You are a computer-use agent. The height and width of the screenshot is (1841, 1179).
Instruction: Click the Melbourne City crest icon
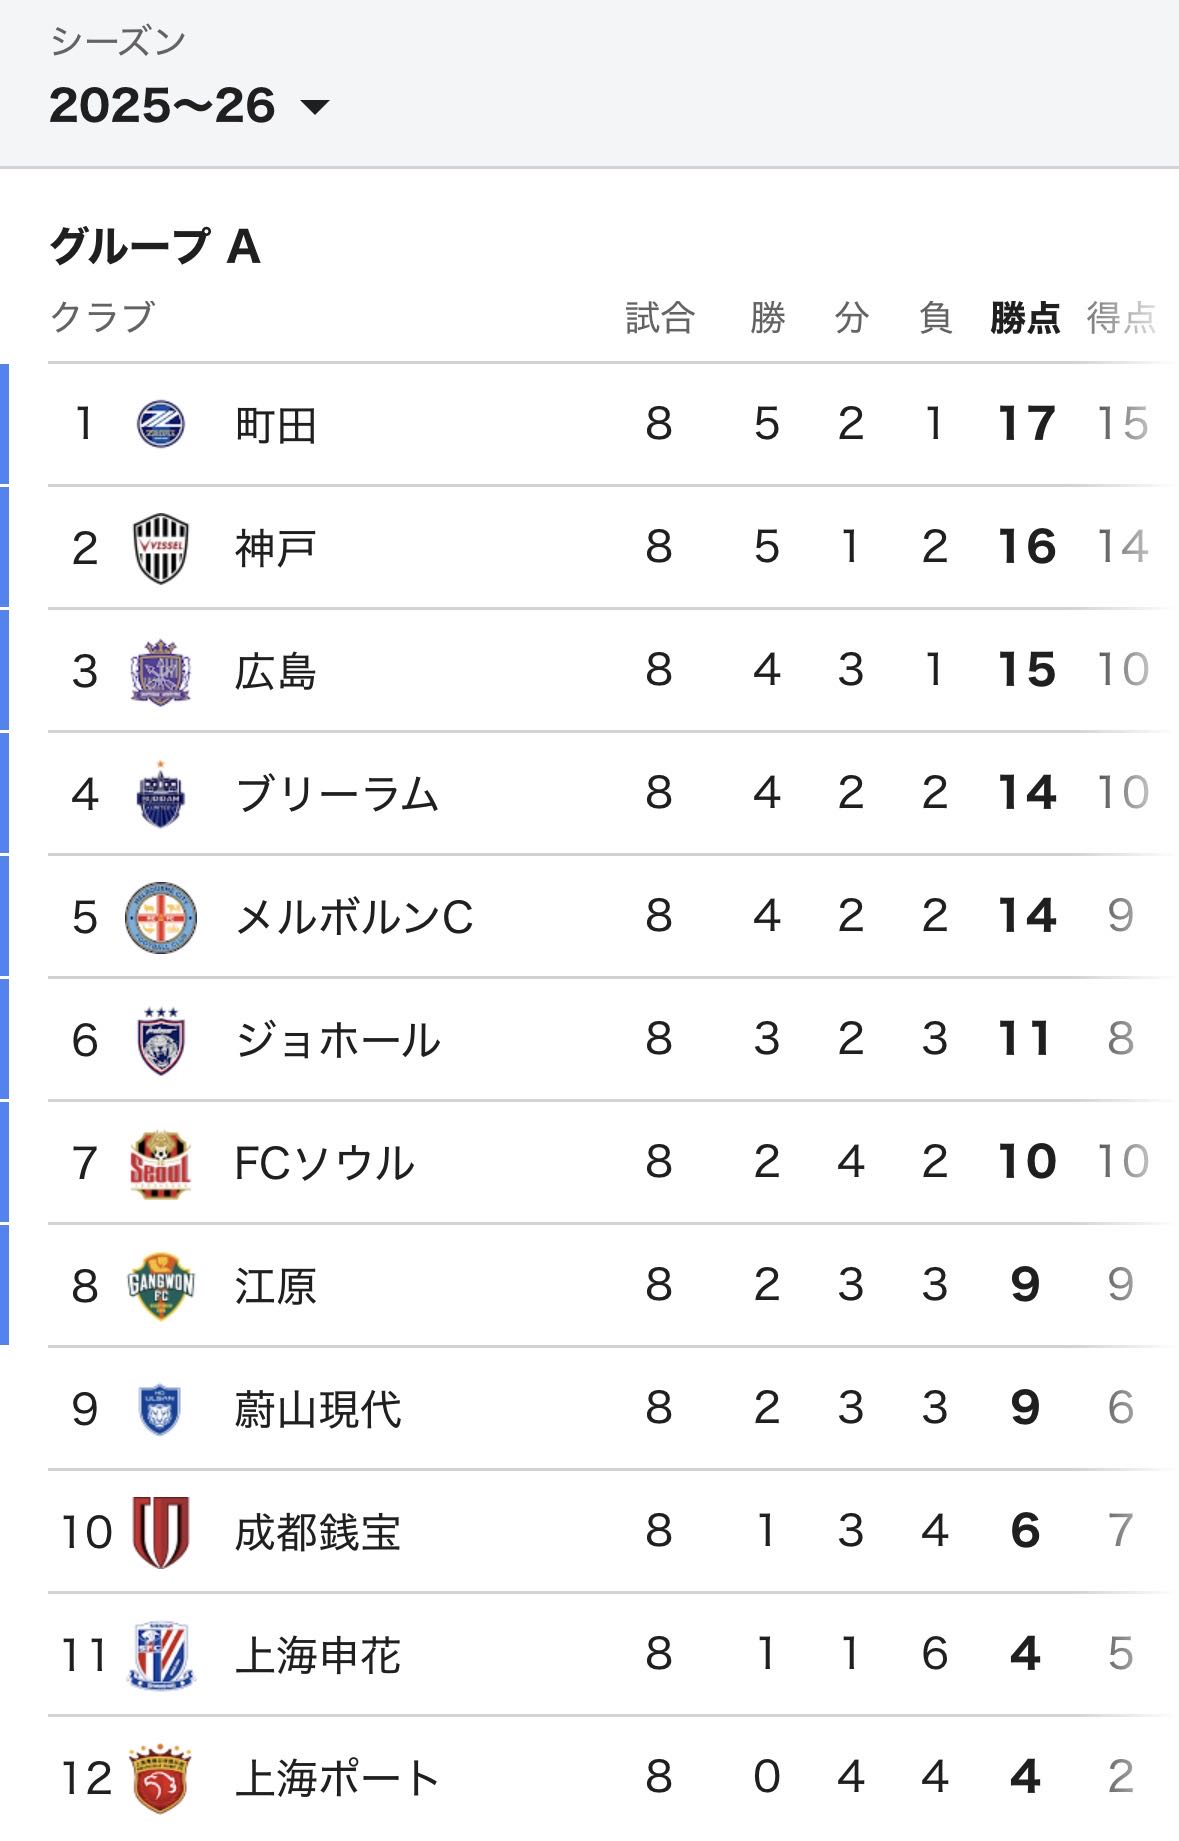click(x=160, y=917)
